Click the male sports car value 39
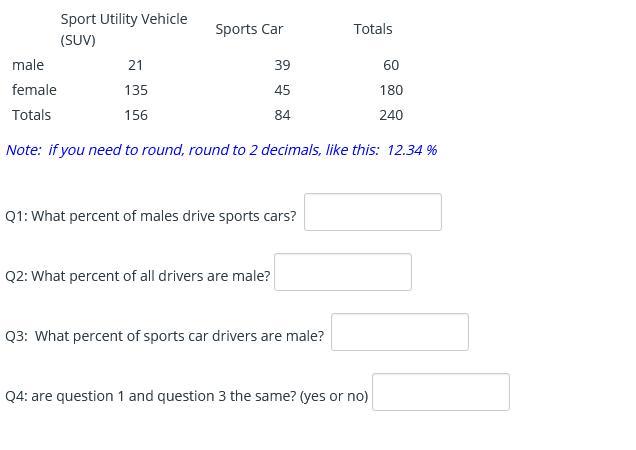The image size is (636, 450). pyautogui.click(x=282, y=65)
